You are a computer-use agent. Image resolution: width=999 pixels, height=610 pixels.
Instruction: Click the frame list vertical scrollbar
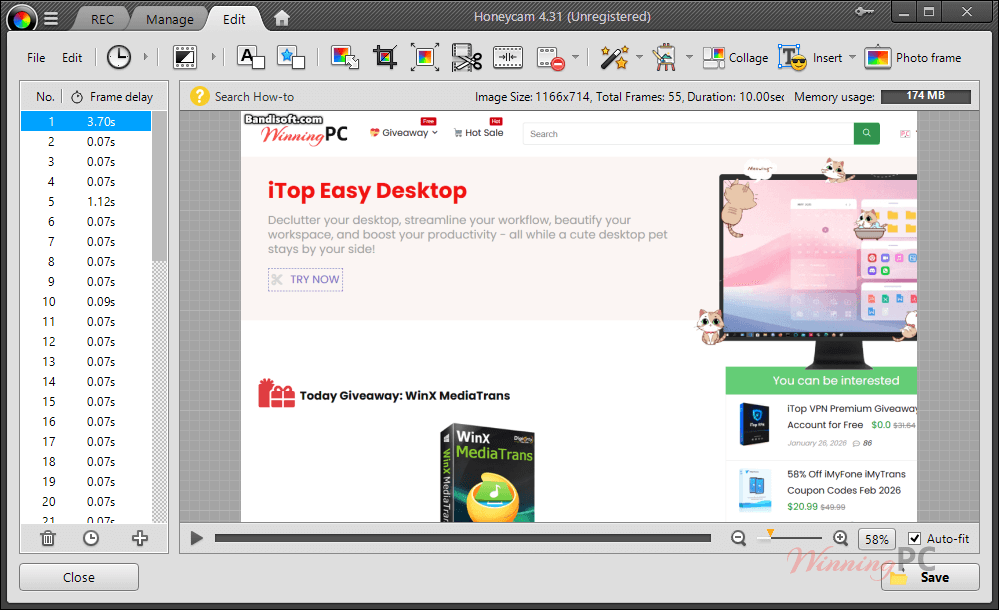click(159, 186)
